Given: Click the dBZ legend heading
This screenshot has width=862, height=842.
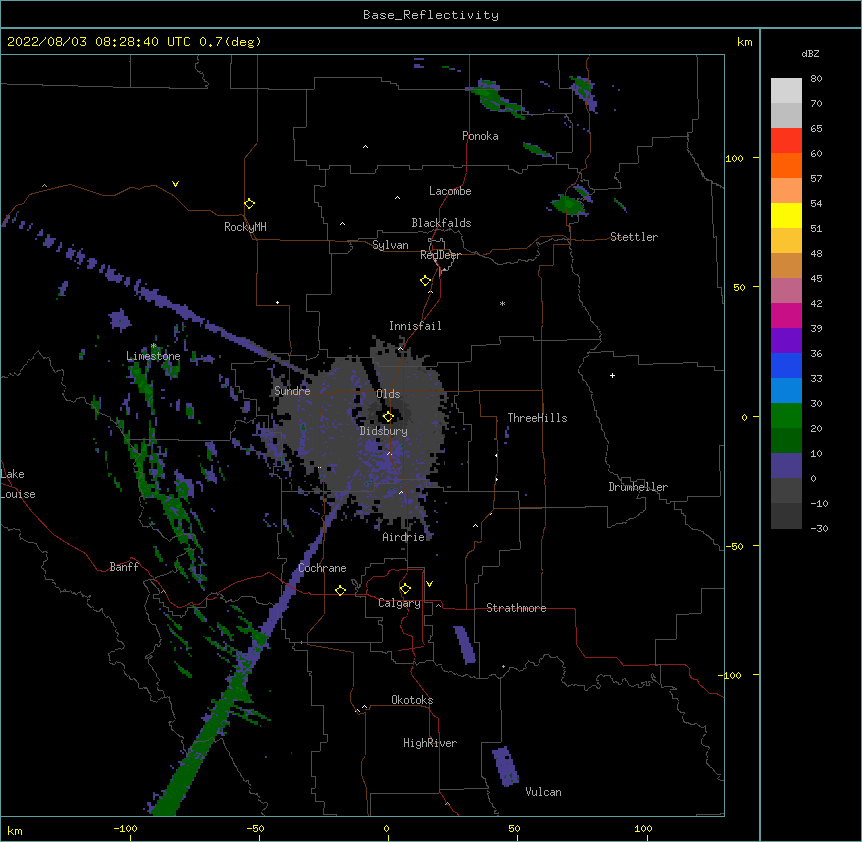Looking at the screenshot, I should pyautogui.click(x=810, y=53).
